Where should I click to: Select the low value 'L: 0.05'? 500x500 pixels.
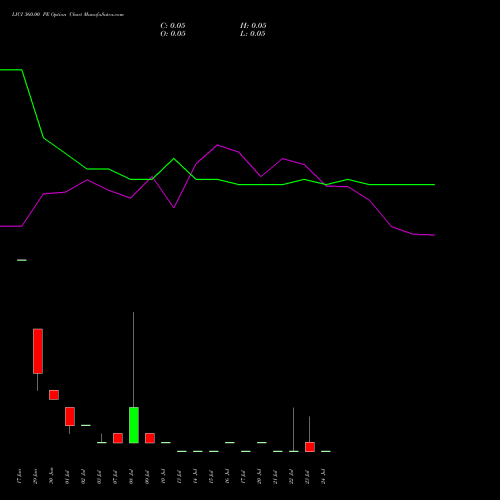pos(253,34)
